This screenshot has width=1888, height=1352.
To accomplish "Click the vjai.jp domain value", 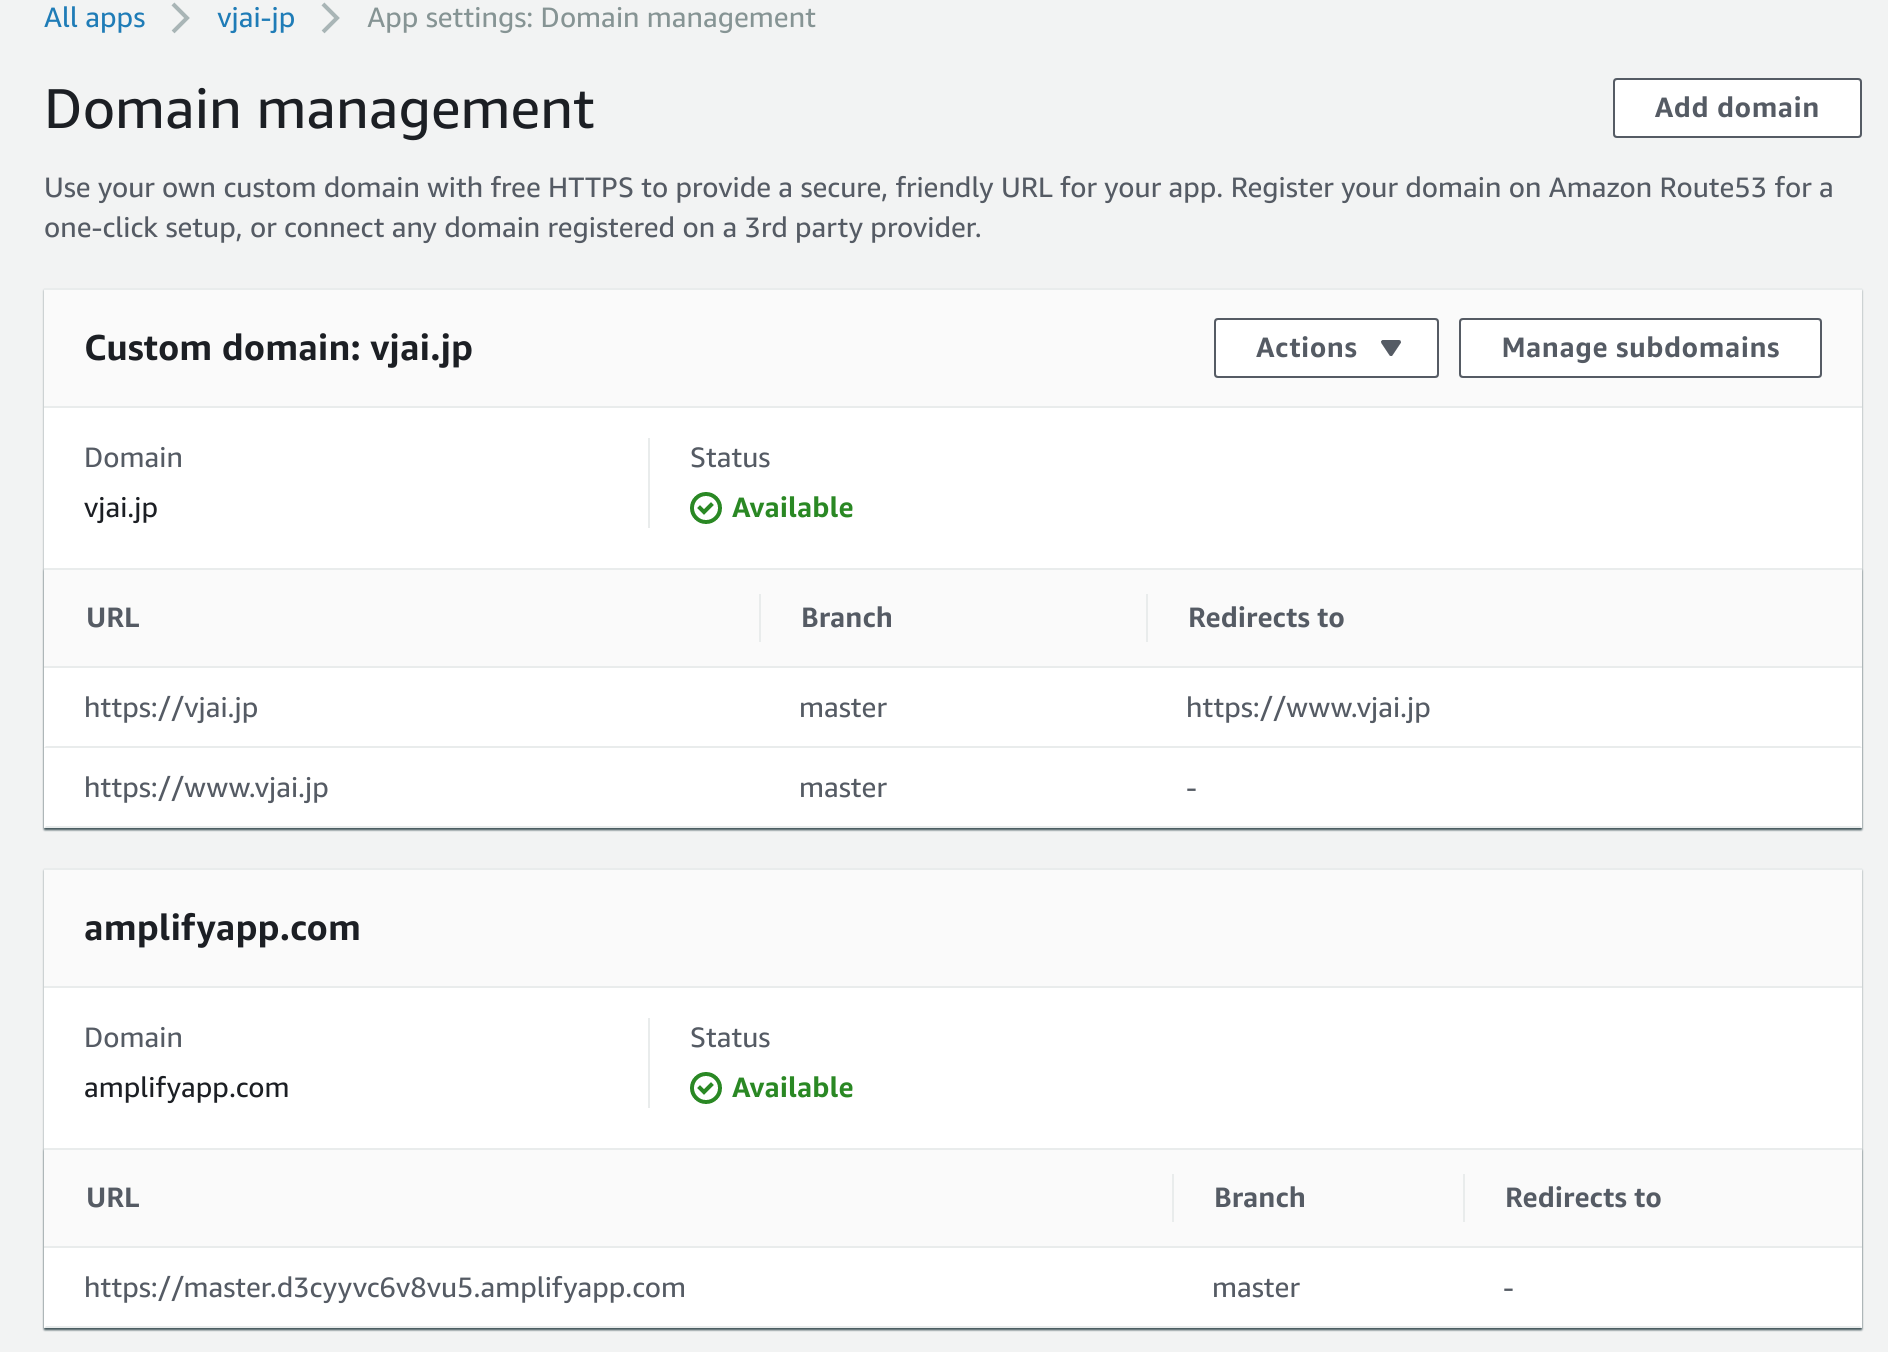I will pos(121,508).
